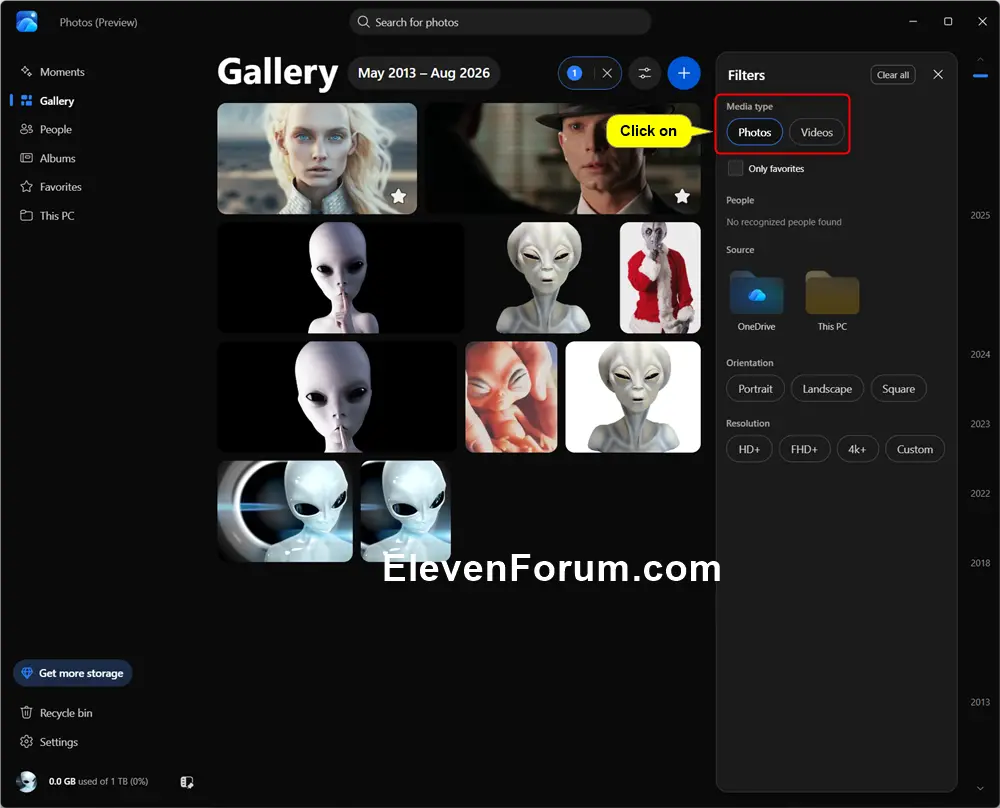Select the OneDrive source folder
This screenshot has width=1000, height=808.
click(756, 300)
